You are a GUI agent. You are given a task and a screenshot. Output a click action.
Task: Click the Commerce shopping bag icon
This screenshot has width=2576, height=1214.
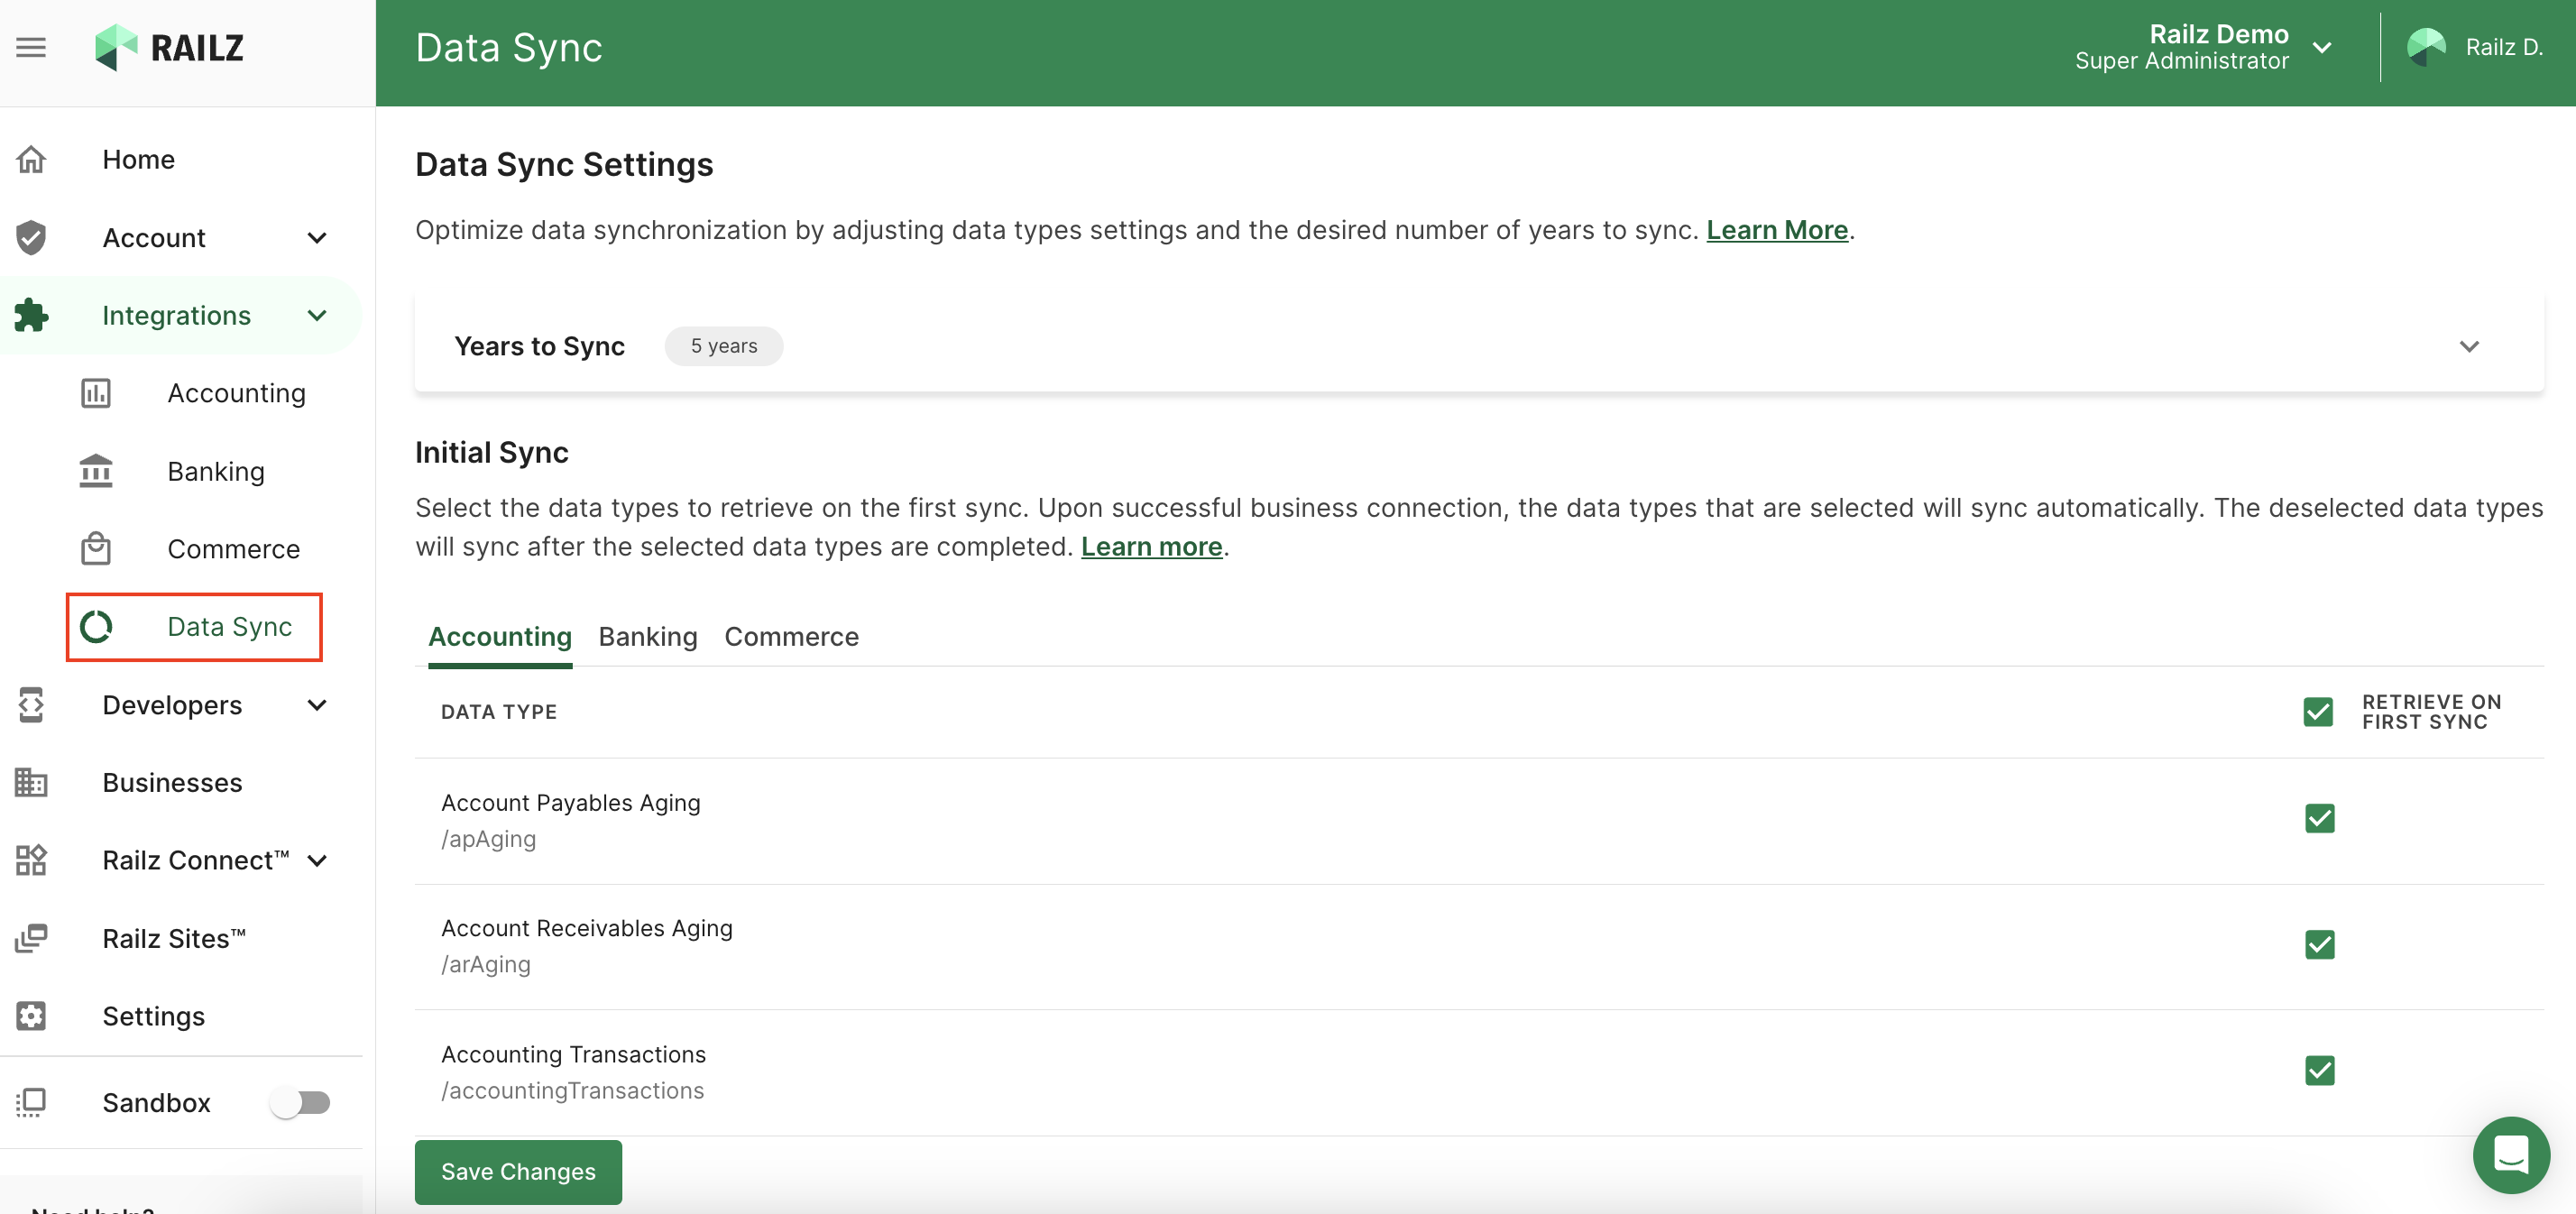[x=96, y=548]
